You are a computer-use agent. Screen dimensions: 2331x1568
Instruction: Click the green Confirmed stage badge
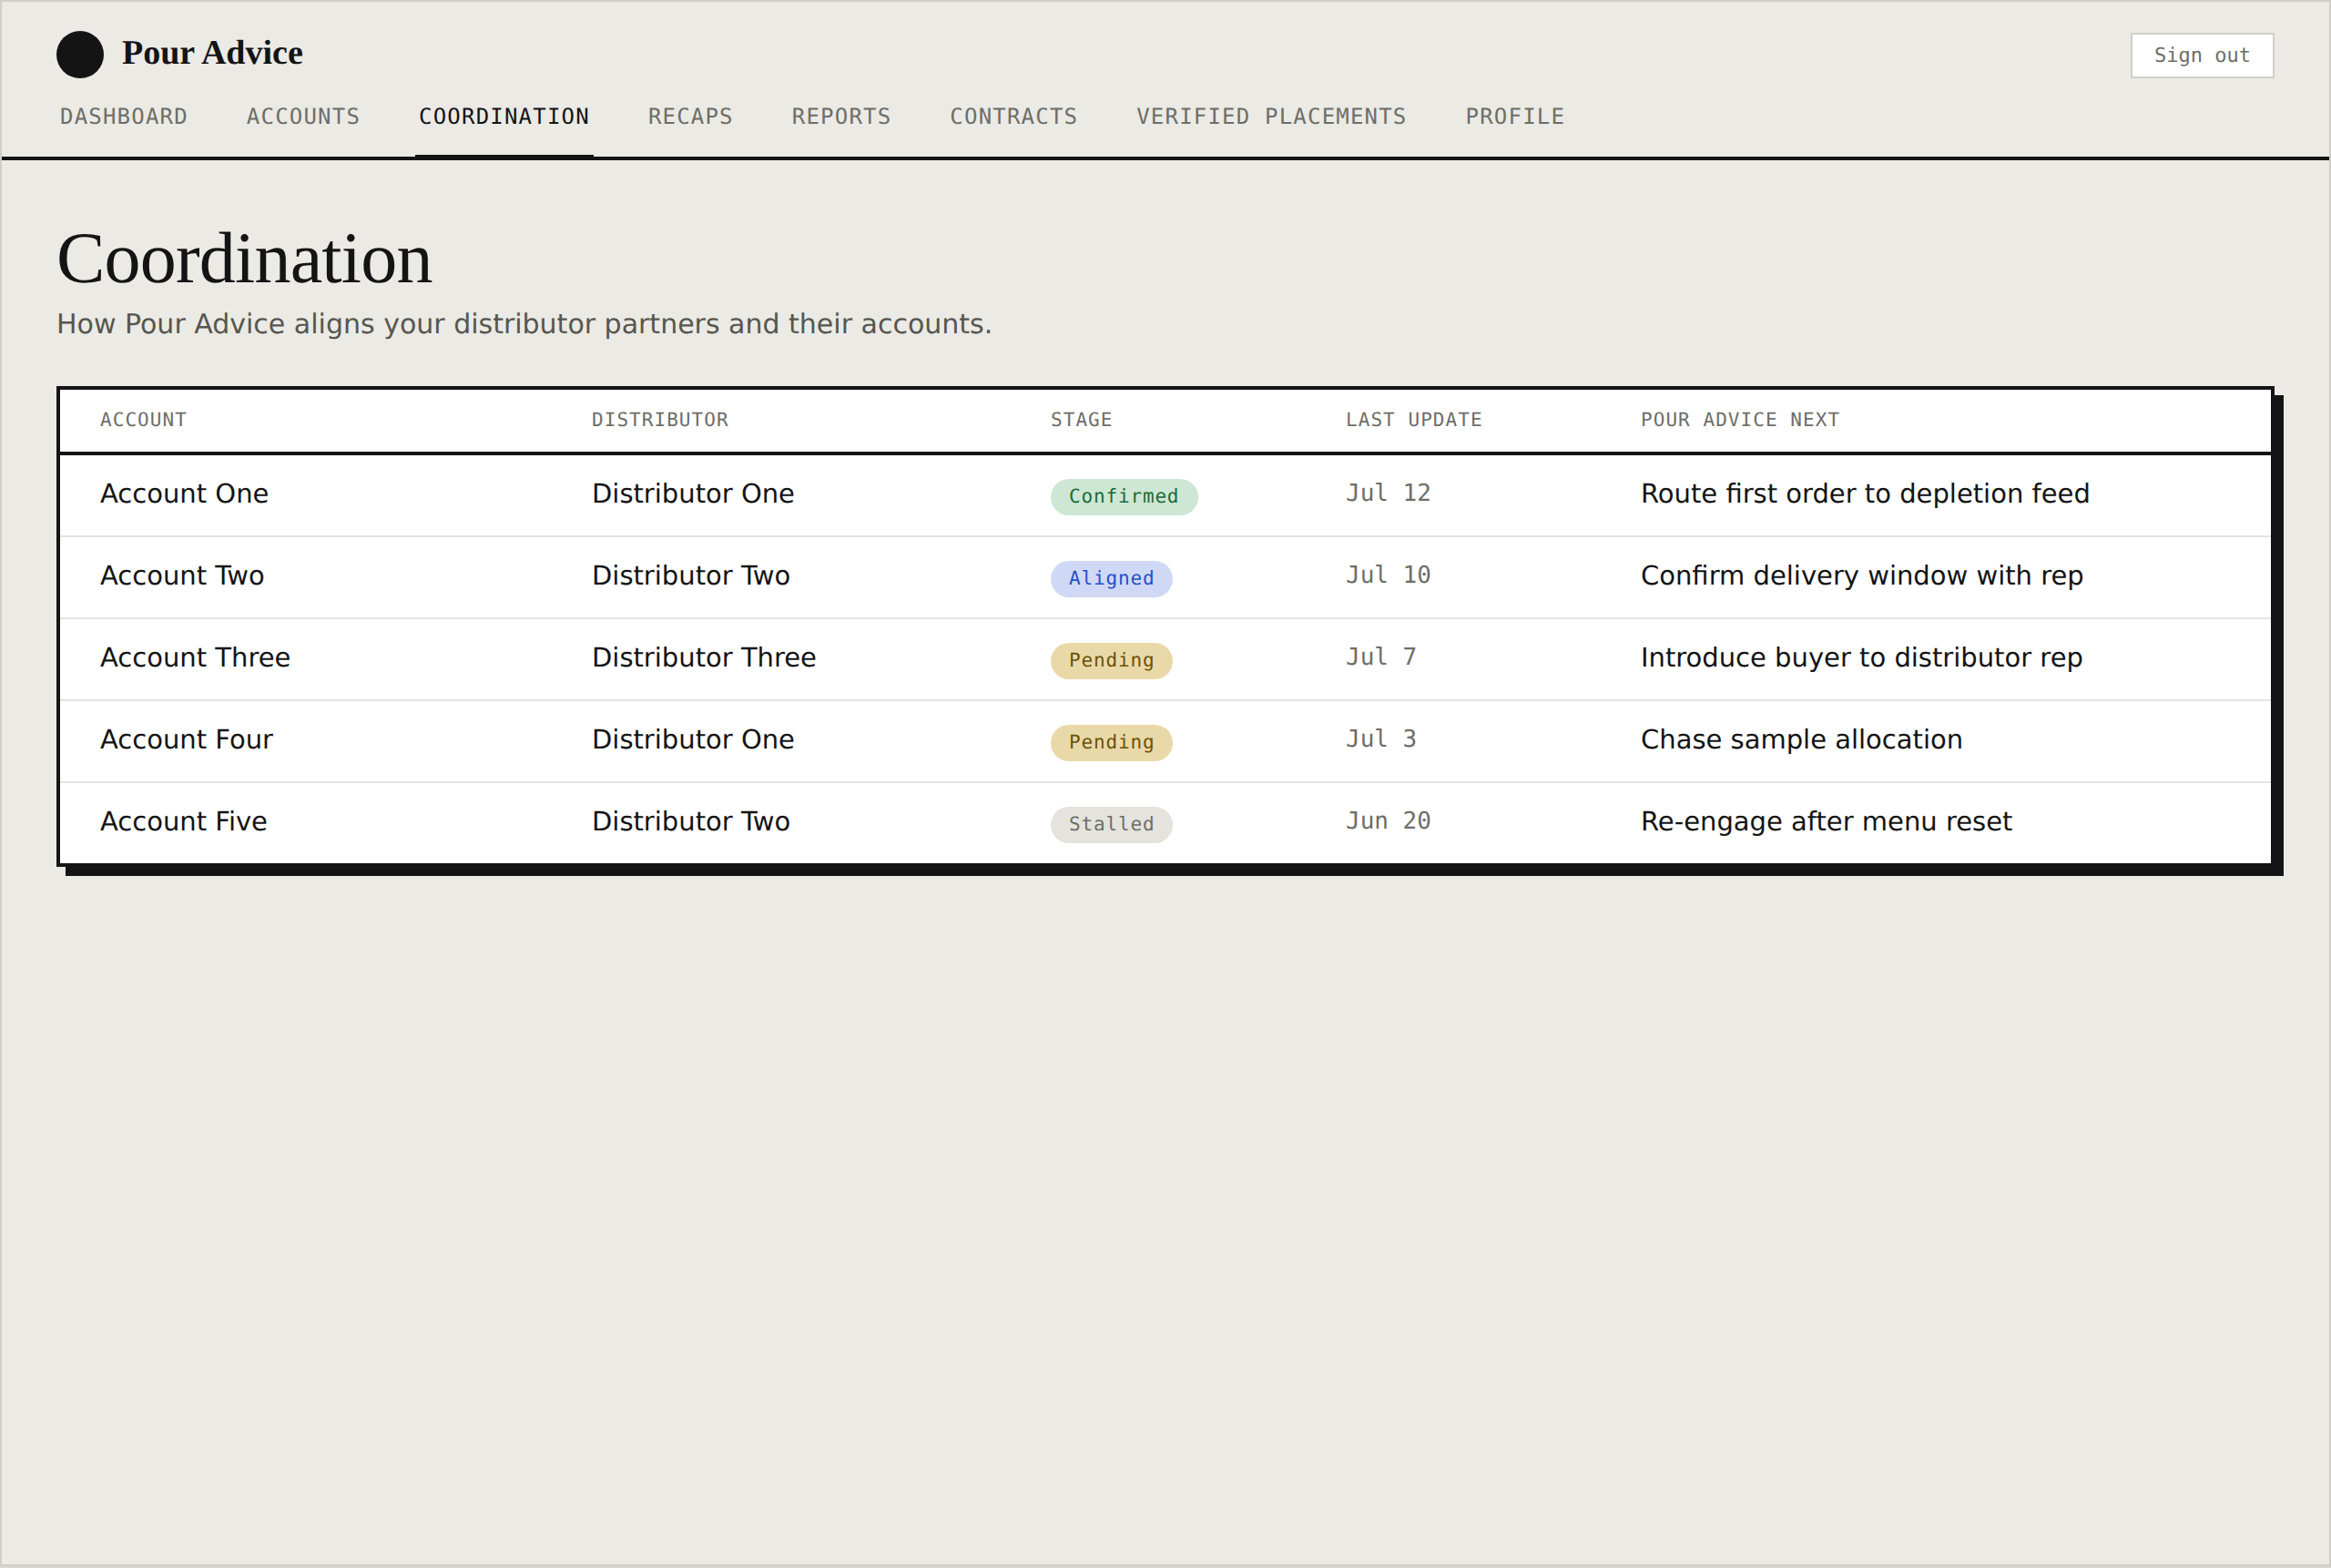[1123, 497]
